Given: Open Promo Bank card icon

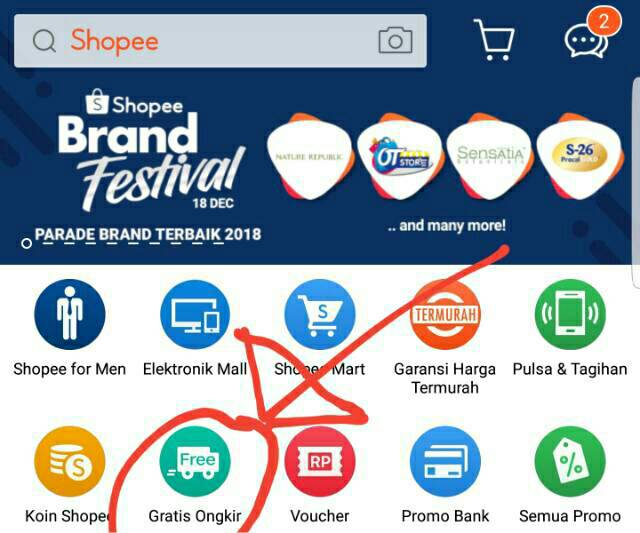Looking at the screenshot, I should click(445, 462).
